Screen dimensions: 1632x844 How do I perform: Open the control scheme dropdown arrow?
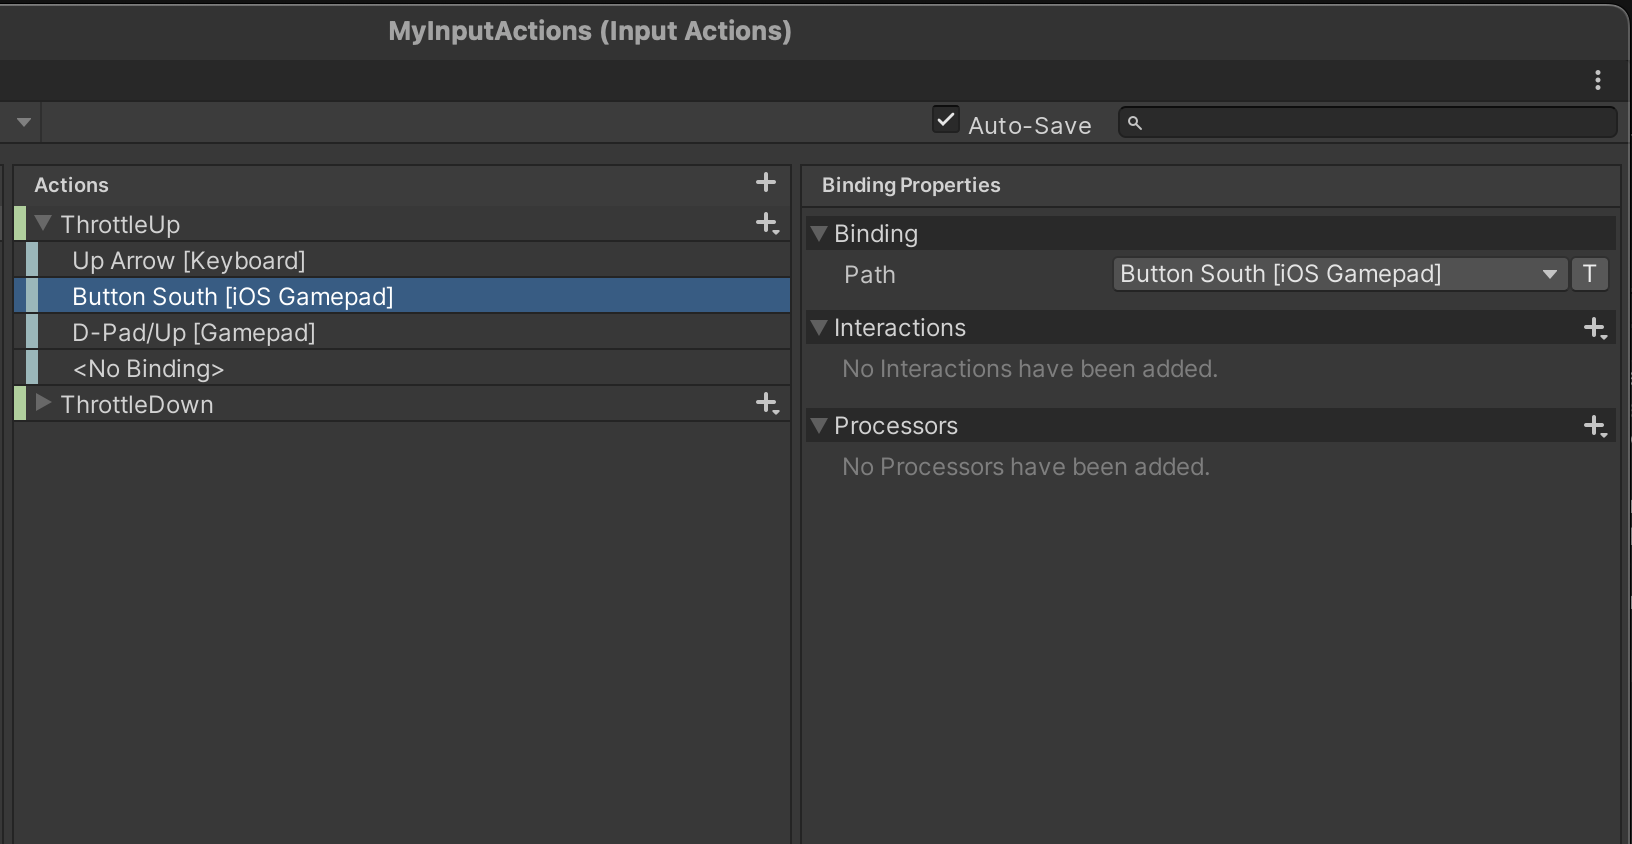(x=23, y=123)
